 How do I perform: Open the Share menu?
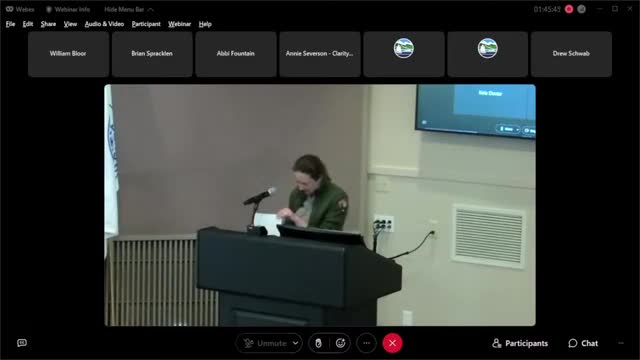coord(48,24)
